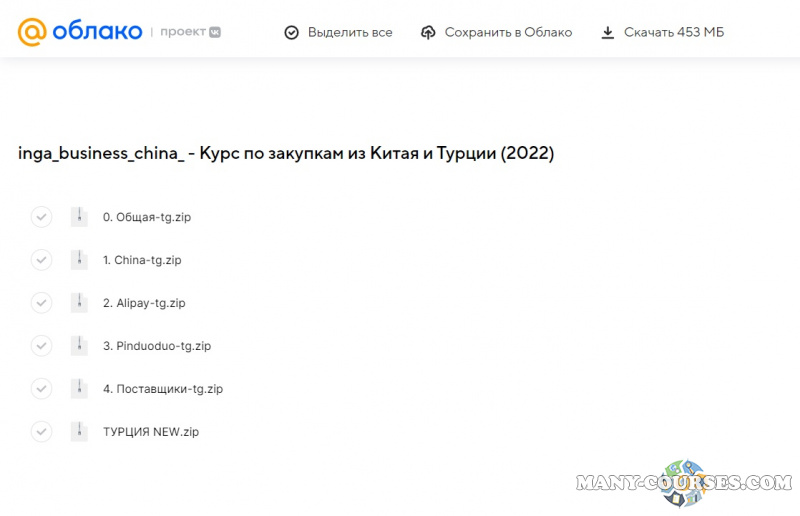The width and height of the screenshot is (800, 516).
Task: Tick the checkbox for 0. Общая-tg.zip
Action: point(41,217)
